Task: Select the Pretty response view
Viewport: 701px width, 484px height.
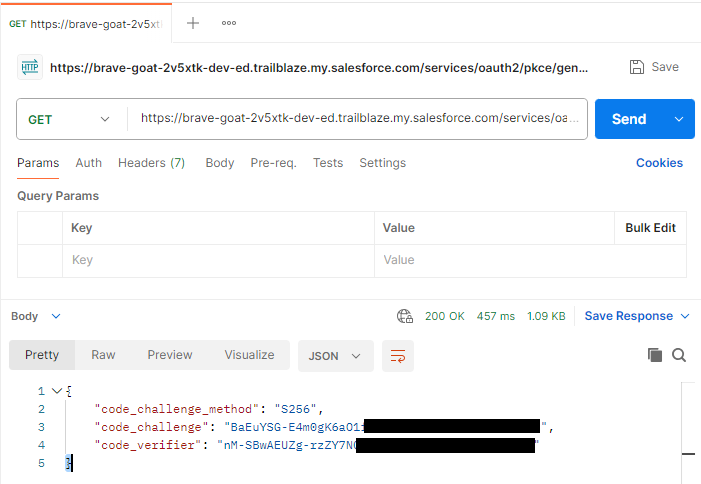Action: pos(42,355)
